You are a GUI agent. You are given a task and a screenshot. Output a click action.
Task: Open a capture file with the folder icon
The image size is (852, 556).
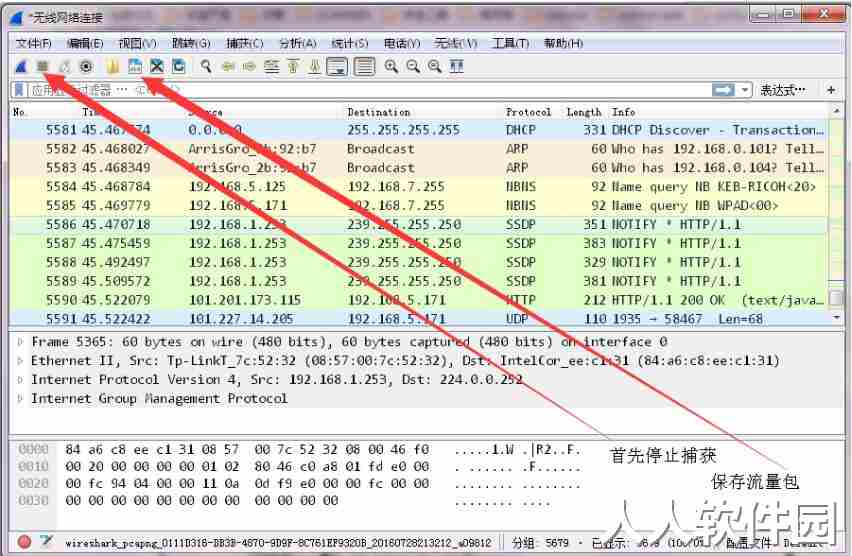(x=113, y=67)
